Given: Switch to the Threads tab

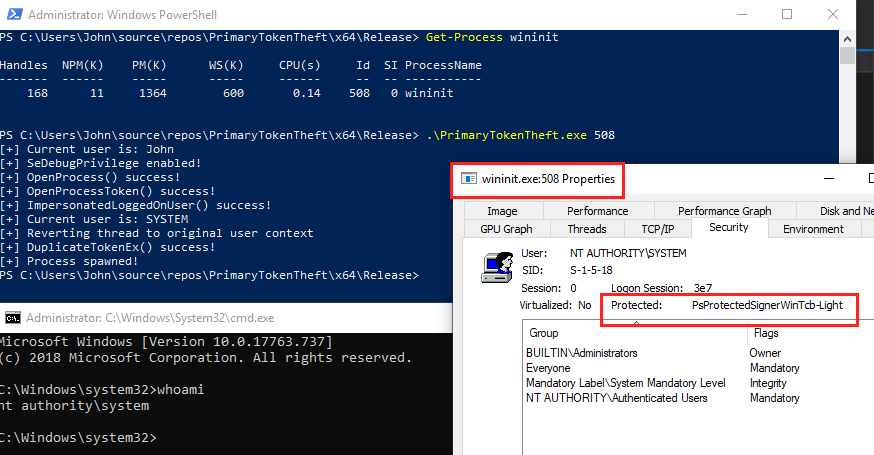Looking at the screenshot, I should click(x=587, y=229).
